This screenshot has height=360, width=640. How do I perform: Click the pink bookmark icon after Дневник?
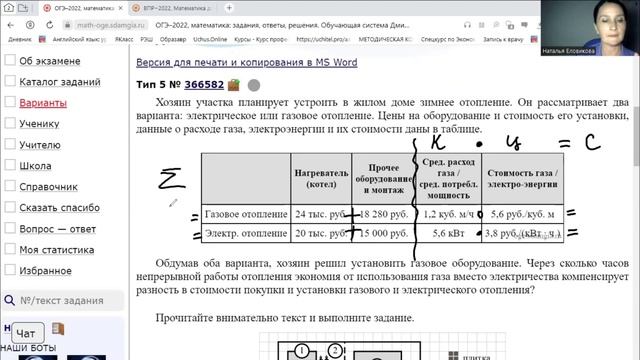(x=42, y=39)
